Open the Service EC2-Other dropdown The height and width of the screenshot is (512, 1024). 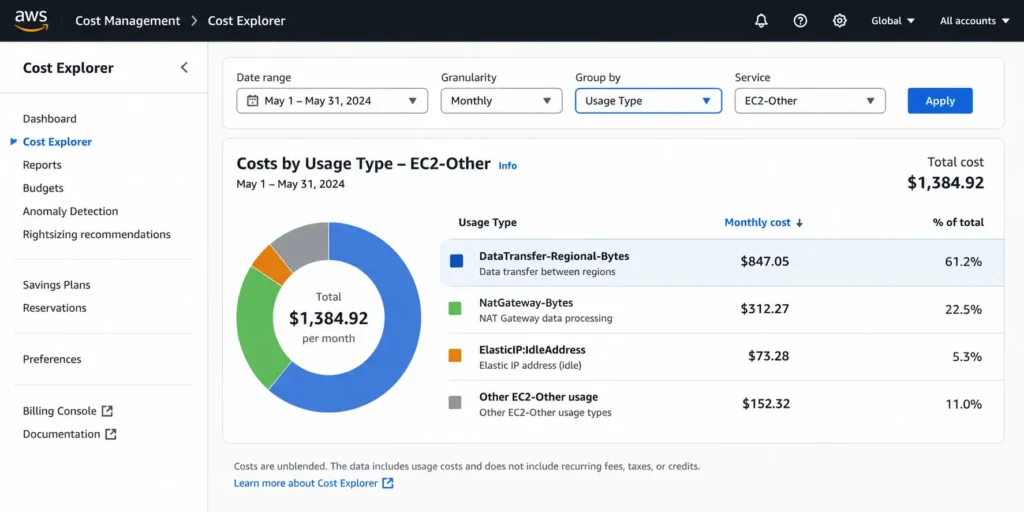point(810,101)
